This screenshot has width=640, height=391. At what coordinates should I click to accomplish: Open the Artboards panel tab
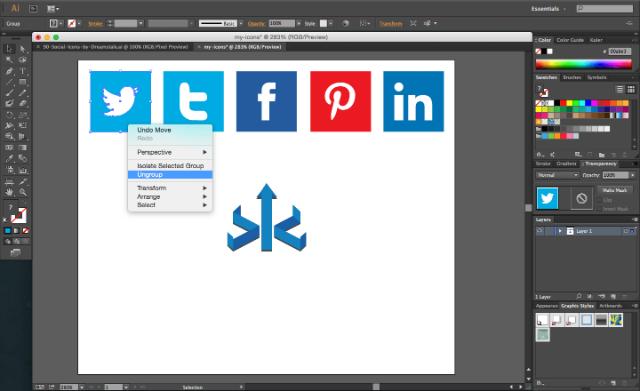pos(611,306)
